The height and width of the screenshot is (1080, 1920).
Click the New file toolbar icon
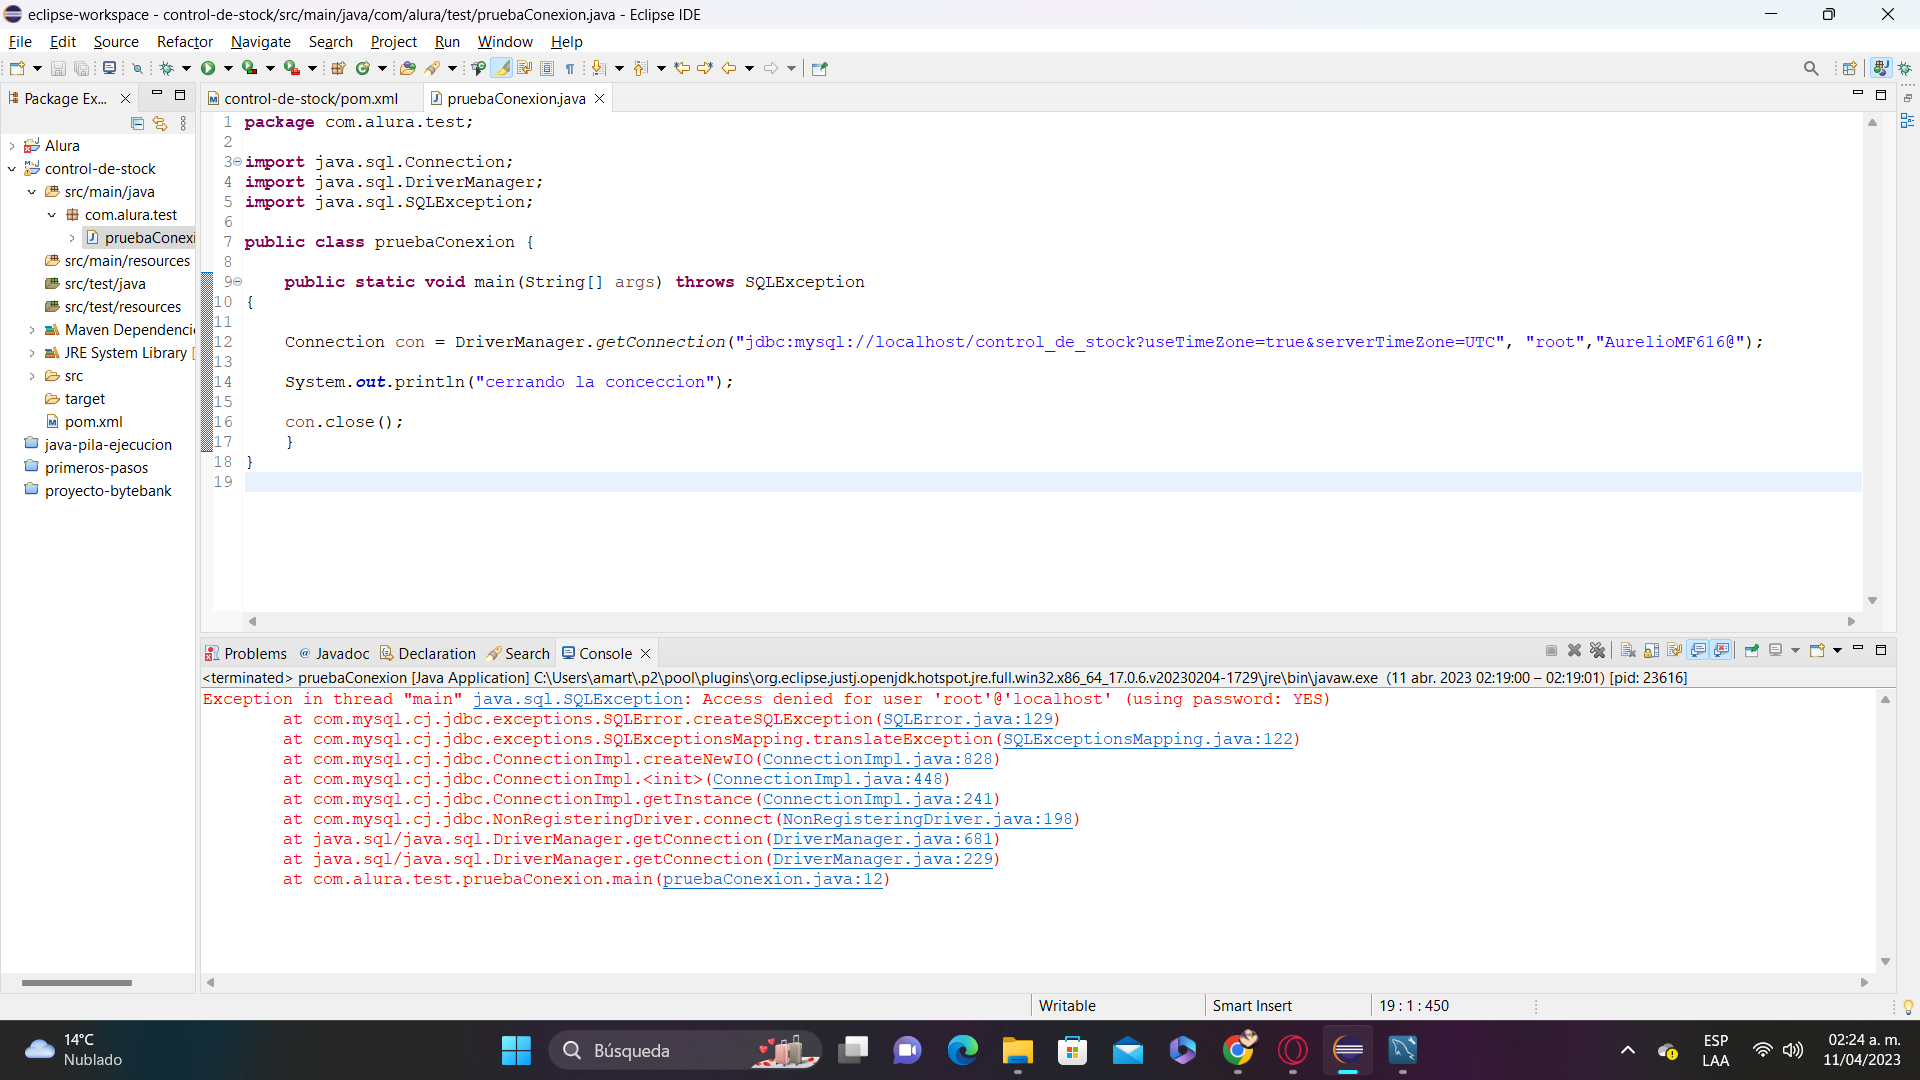click(17, 68)
